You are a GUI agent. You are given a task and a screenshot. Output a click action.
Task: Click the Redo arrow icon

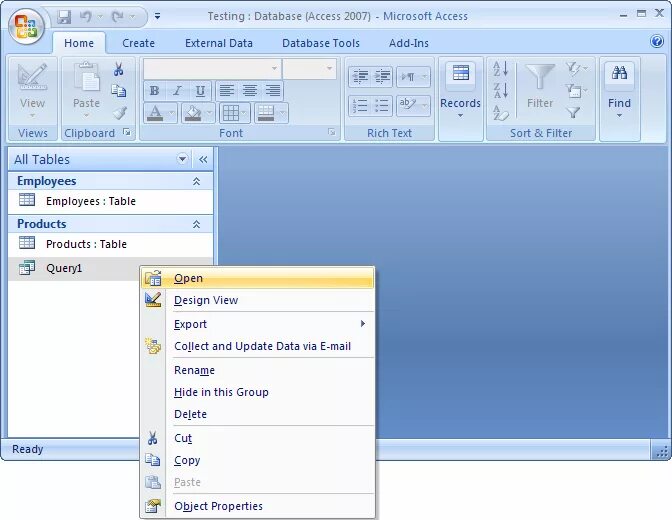pyautogui.click(x=117, y=17)
